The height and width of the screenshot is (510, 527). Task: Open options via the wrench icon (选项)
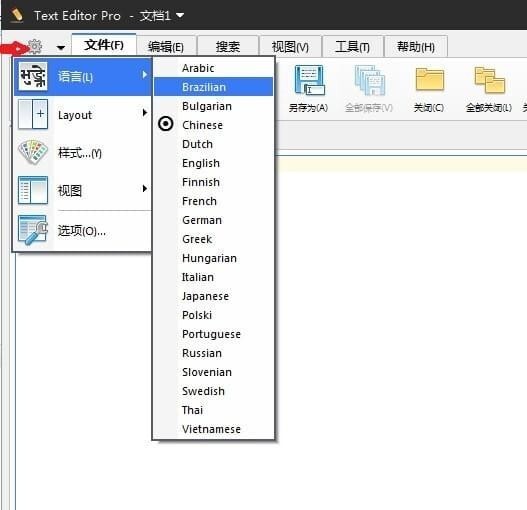33,230
